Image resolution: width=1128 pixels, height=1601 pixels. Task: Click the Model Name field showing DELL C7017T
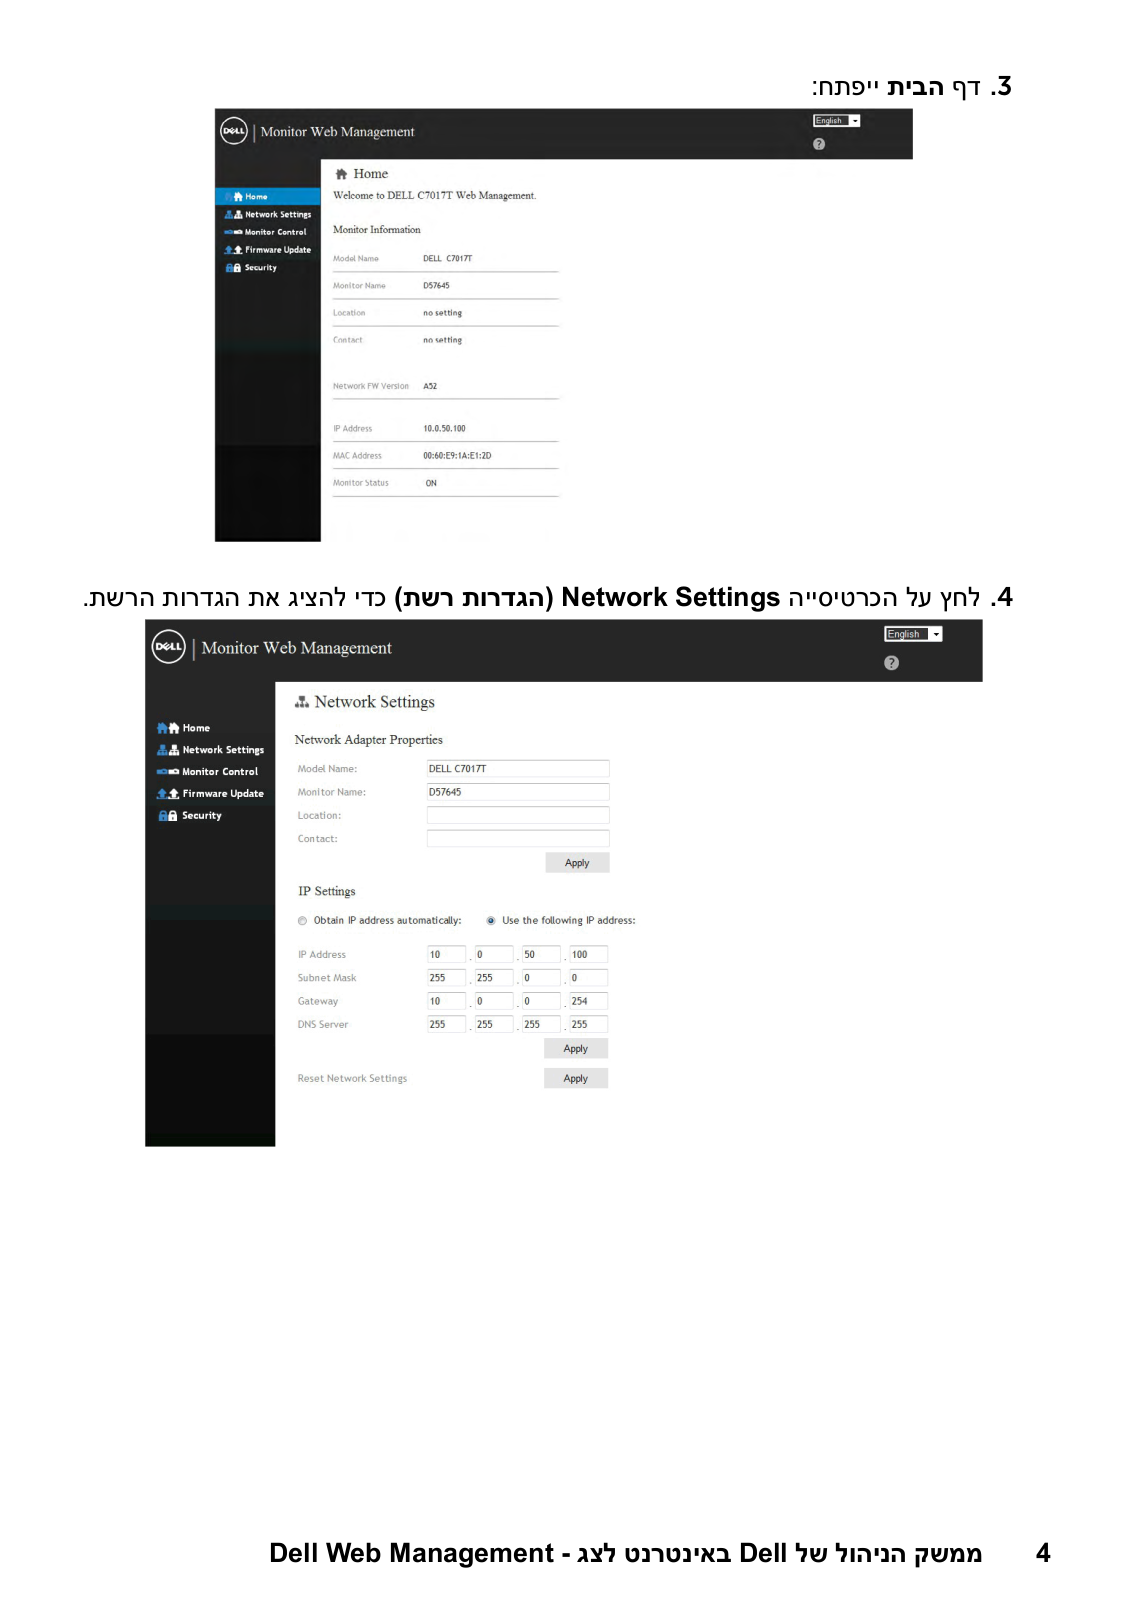point(518,769)
